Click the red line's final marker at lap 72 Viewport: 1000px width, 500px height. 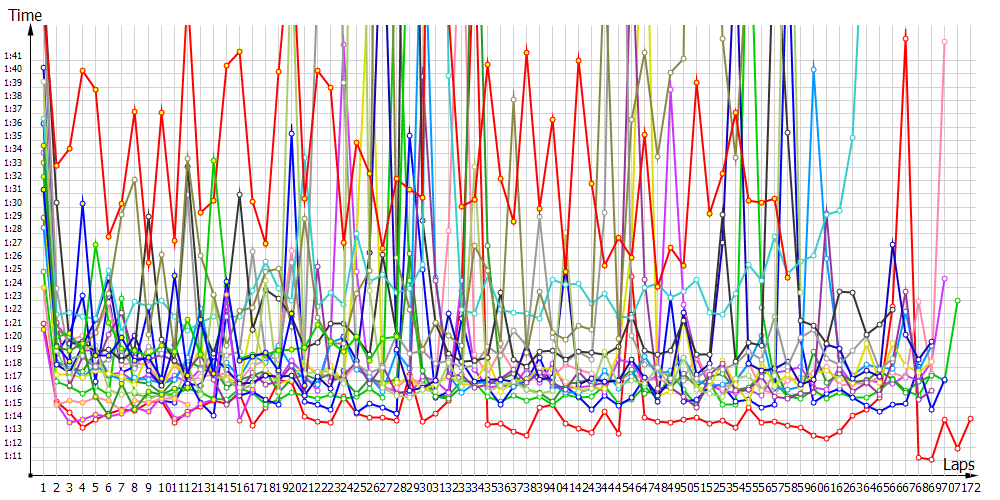click(970, 418)
